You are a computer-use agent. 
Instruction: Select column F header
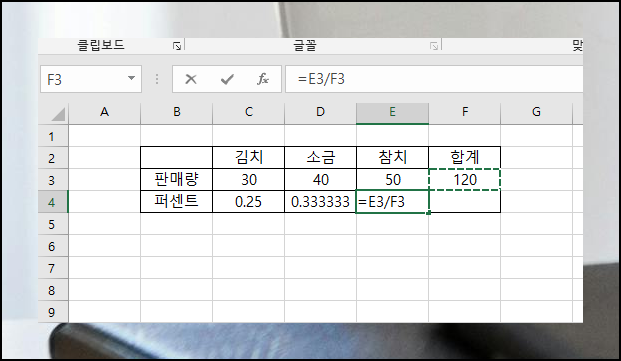coord(465,113)
